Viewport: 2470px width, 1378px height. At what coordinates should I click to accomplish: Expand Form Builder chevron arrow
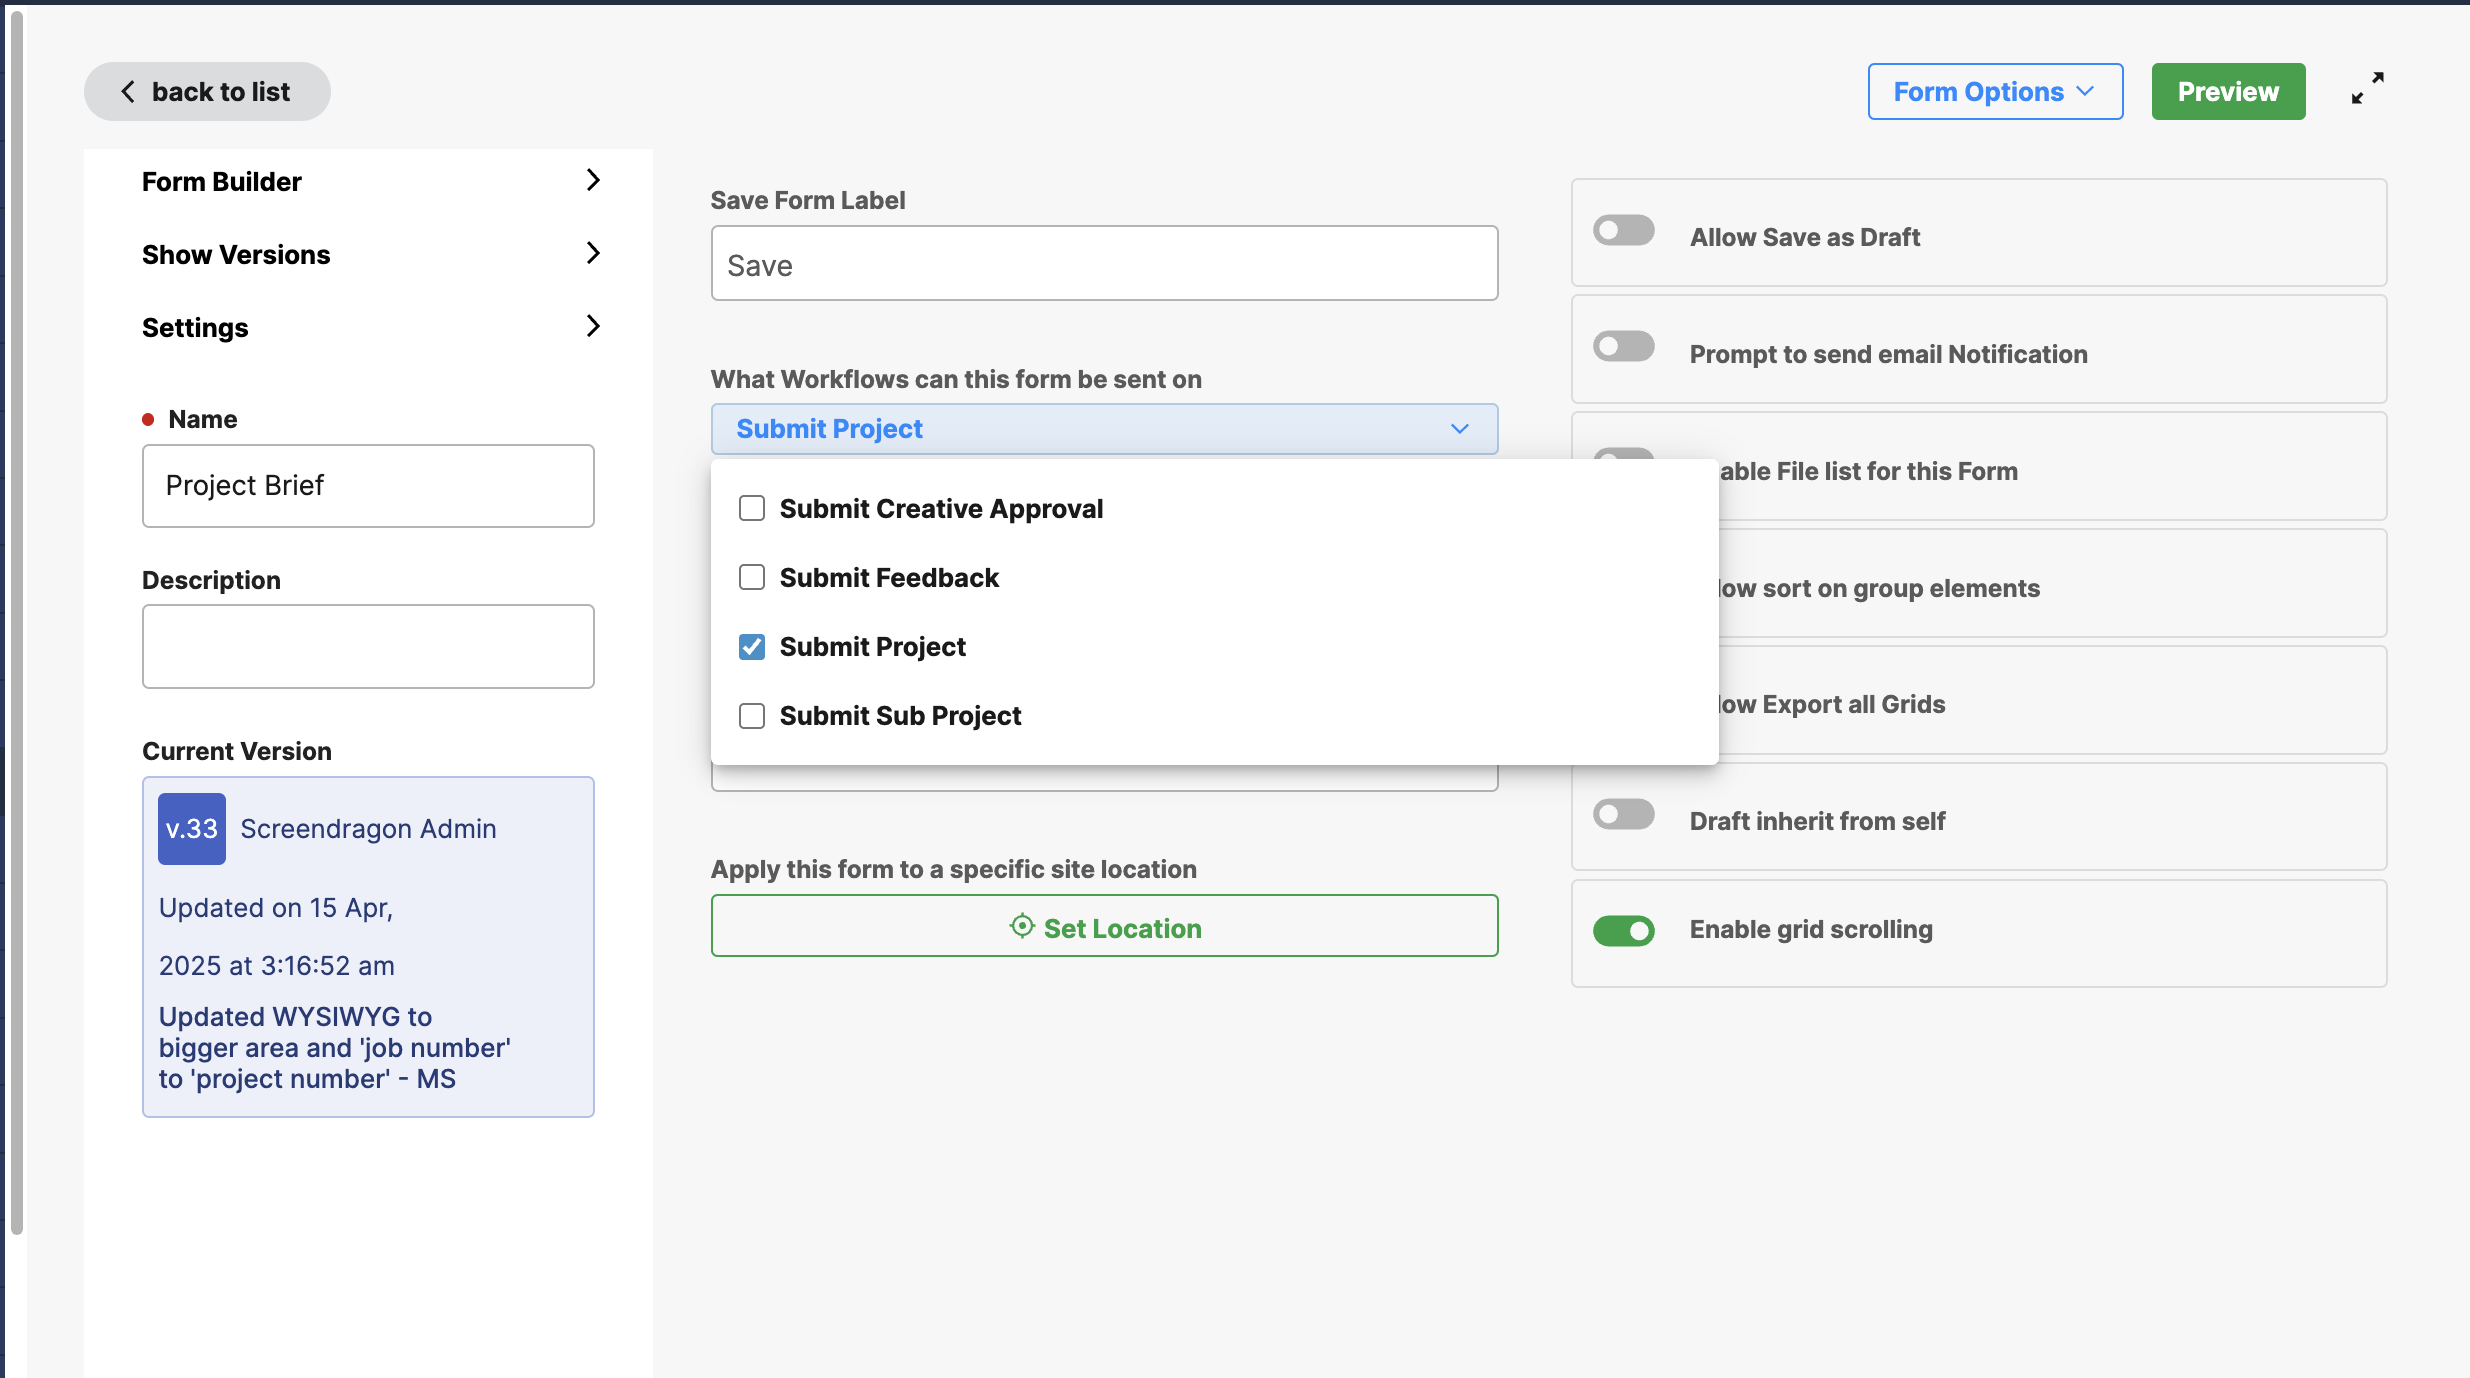point(593,180)
